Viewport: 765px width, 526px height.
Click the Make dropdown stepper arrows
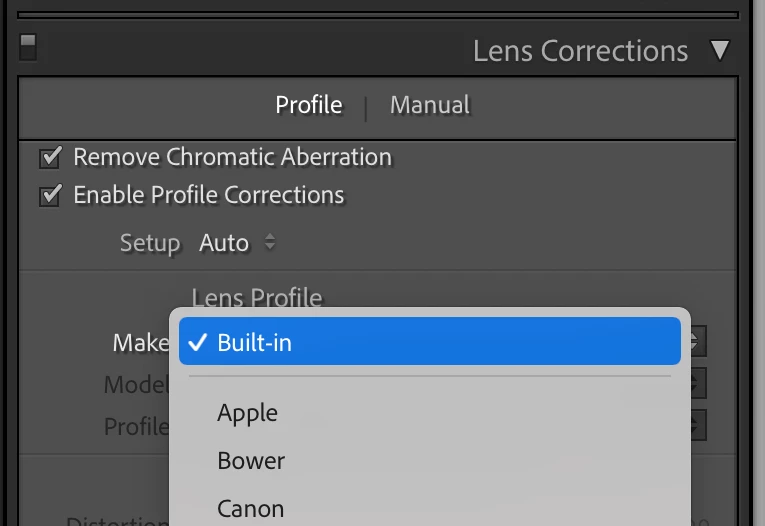click(698, 343)
